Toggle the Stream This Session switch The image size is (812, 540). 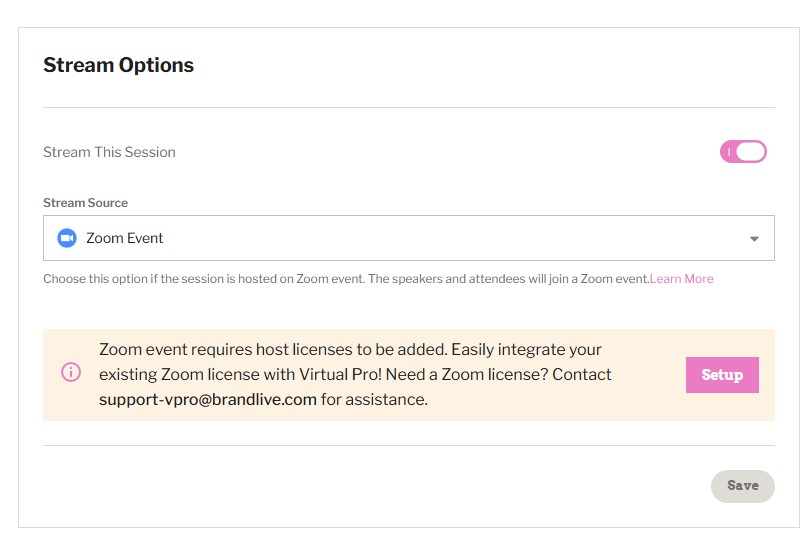click(743, 152)
